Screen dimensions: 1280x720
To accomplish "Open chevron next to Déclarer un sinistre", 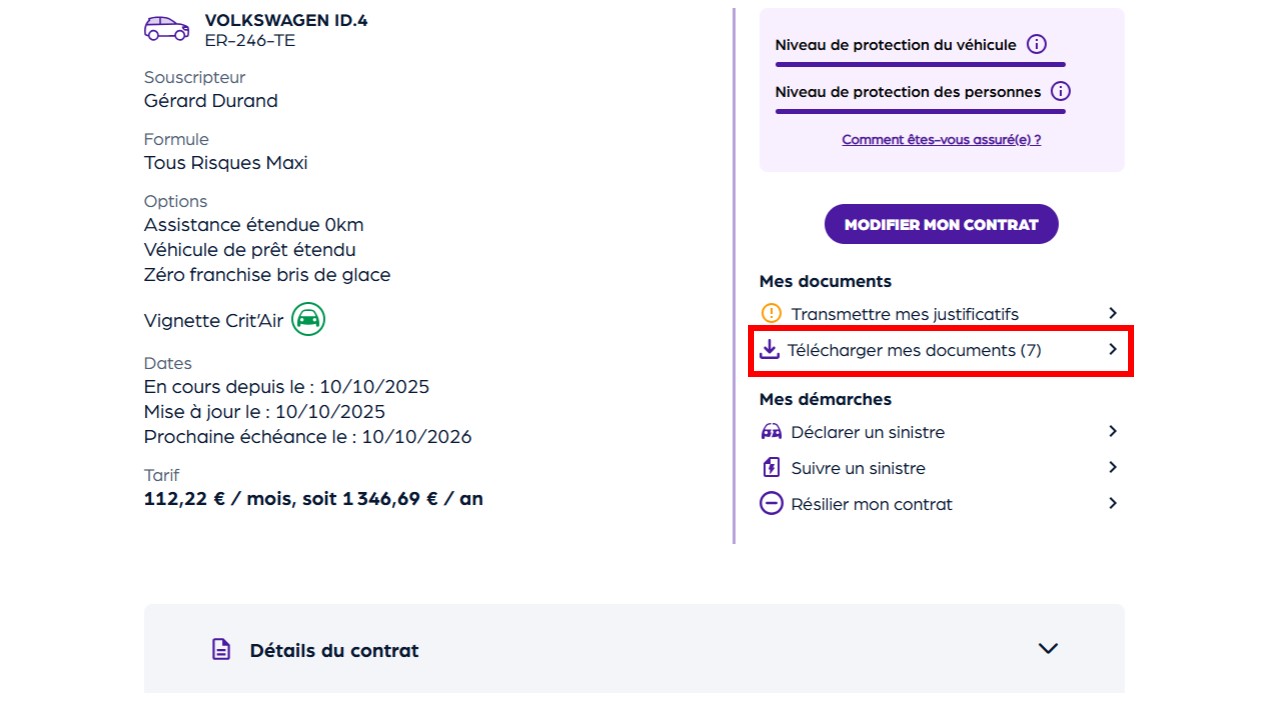I will point(1113,432).
